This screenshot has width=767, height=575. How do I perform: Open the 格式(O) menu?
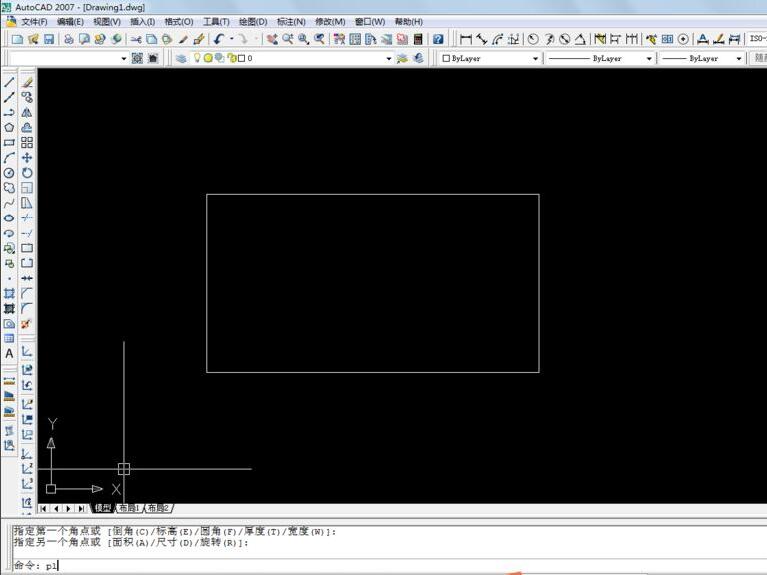coord(179,22)
